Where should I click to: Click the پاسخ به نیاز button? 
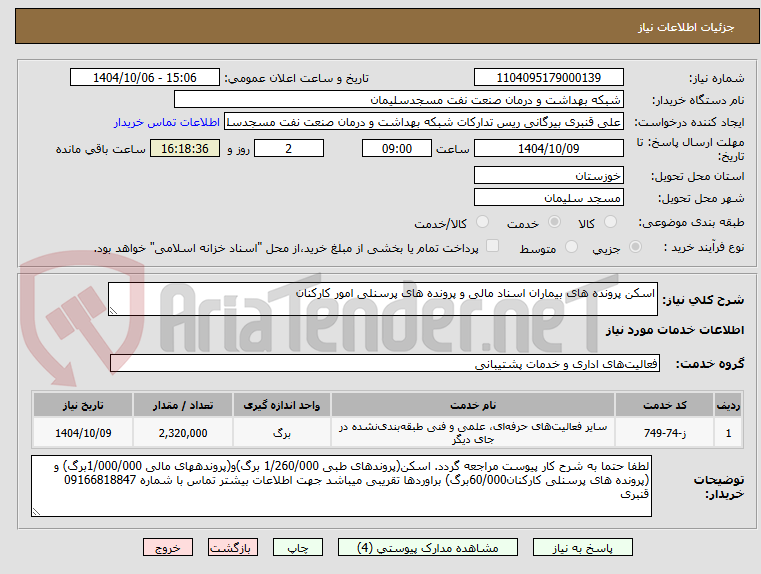coord(582,547)
